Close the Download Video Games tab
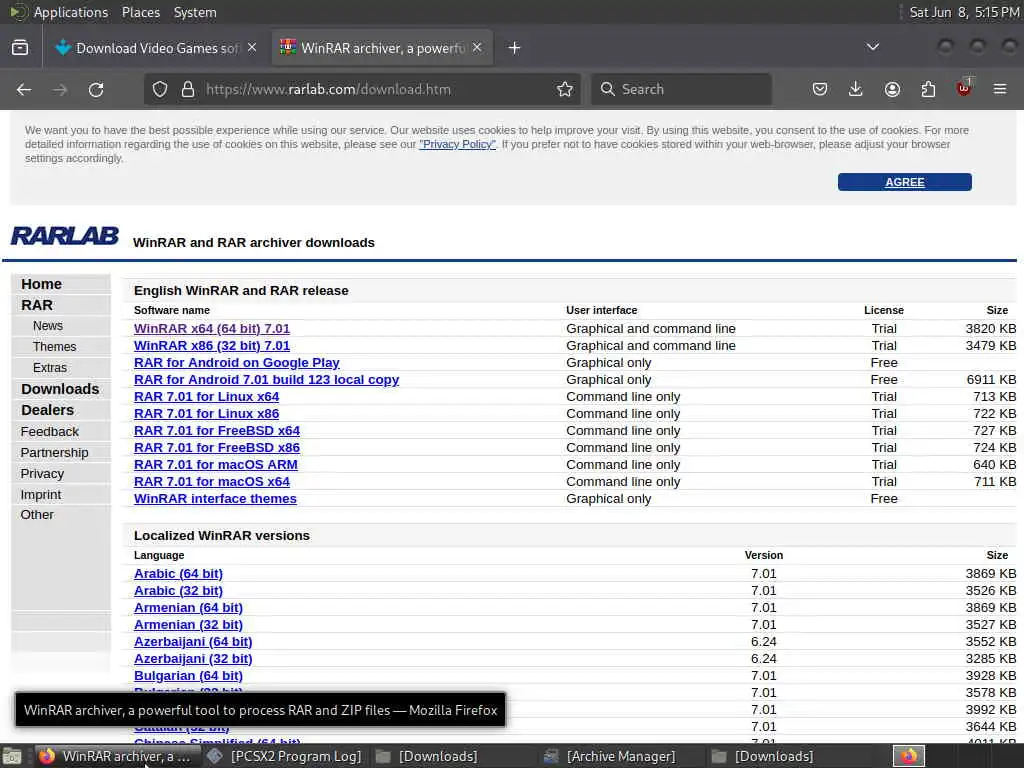The height and width of the screenshot is (768, 1024). pyautogui.click(x=252, y=48)
